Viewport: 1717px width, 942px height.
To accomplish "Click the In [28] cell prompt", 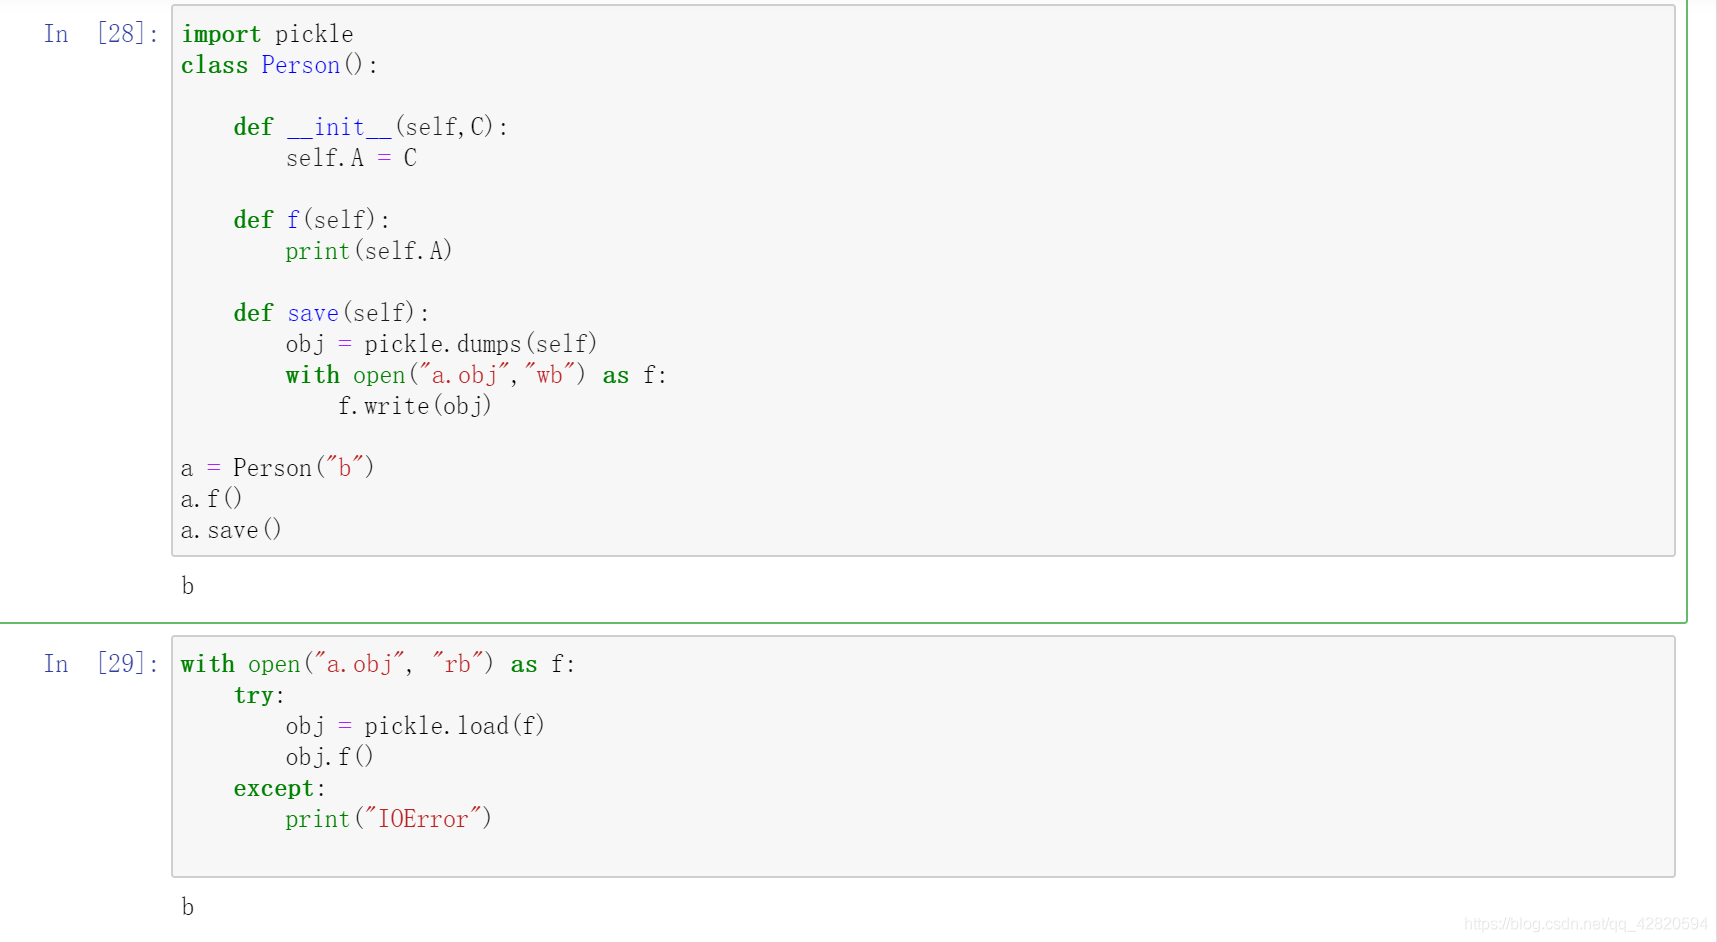I will click(x=100, y=34).
